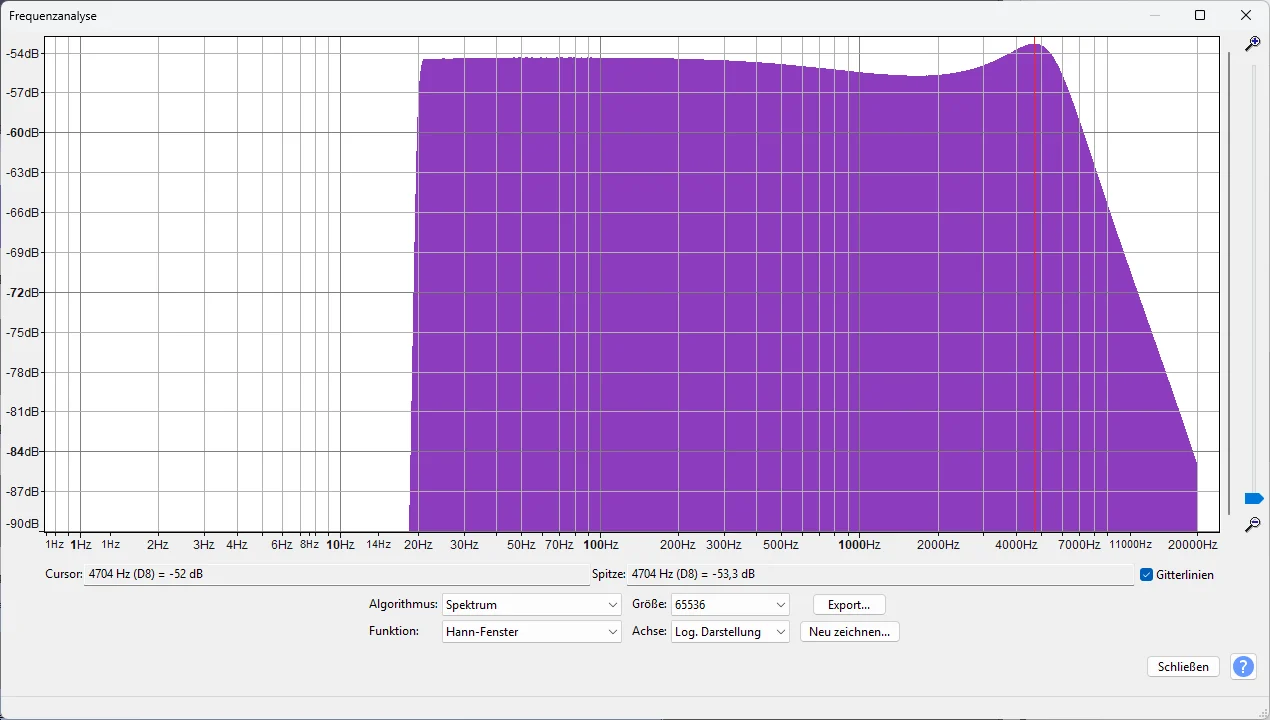This screenshot has height=720, width=1270.
Task: Toggle the Gitterlinien checkbox
Action: click(1146, 575)
